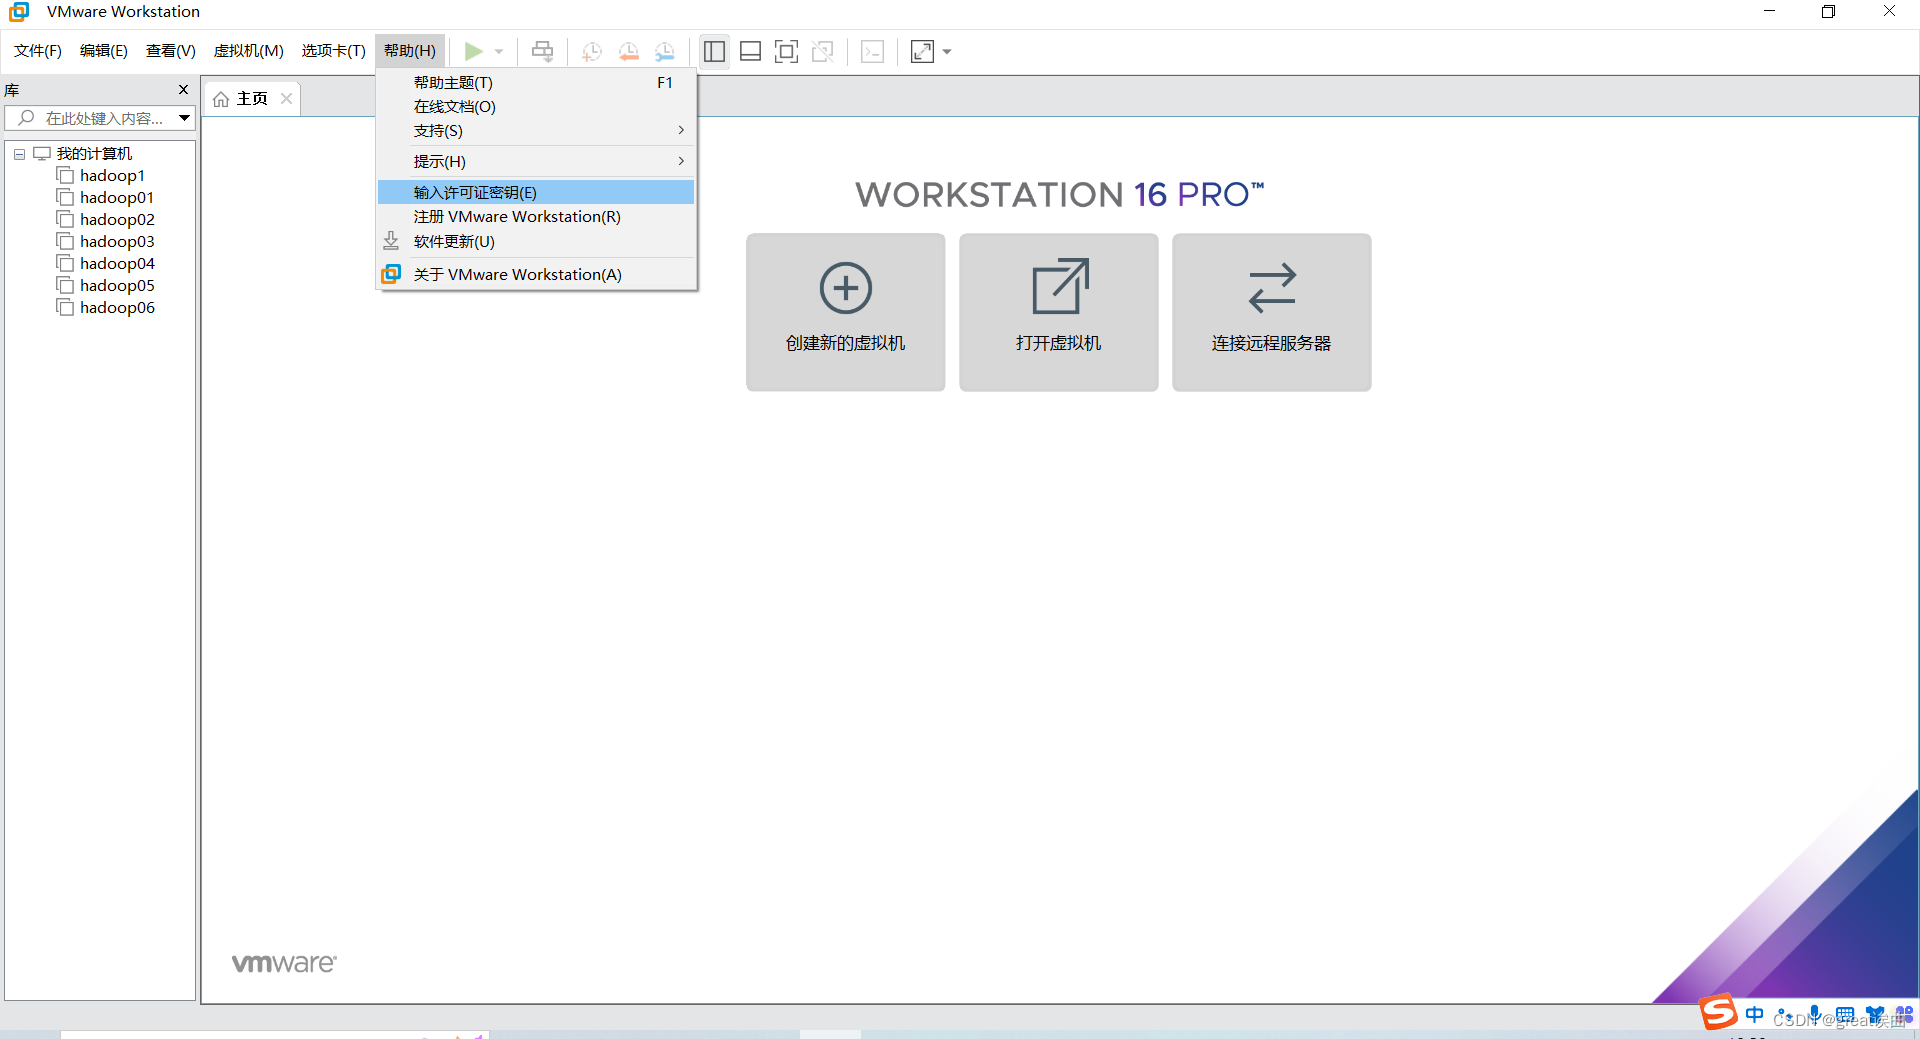Viewport: 1920px width, 1039px height.
Task: Click the take snapshot clock icon
Action: [x=592, y=52]
